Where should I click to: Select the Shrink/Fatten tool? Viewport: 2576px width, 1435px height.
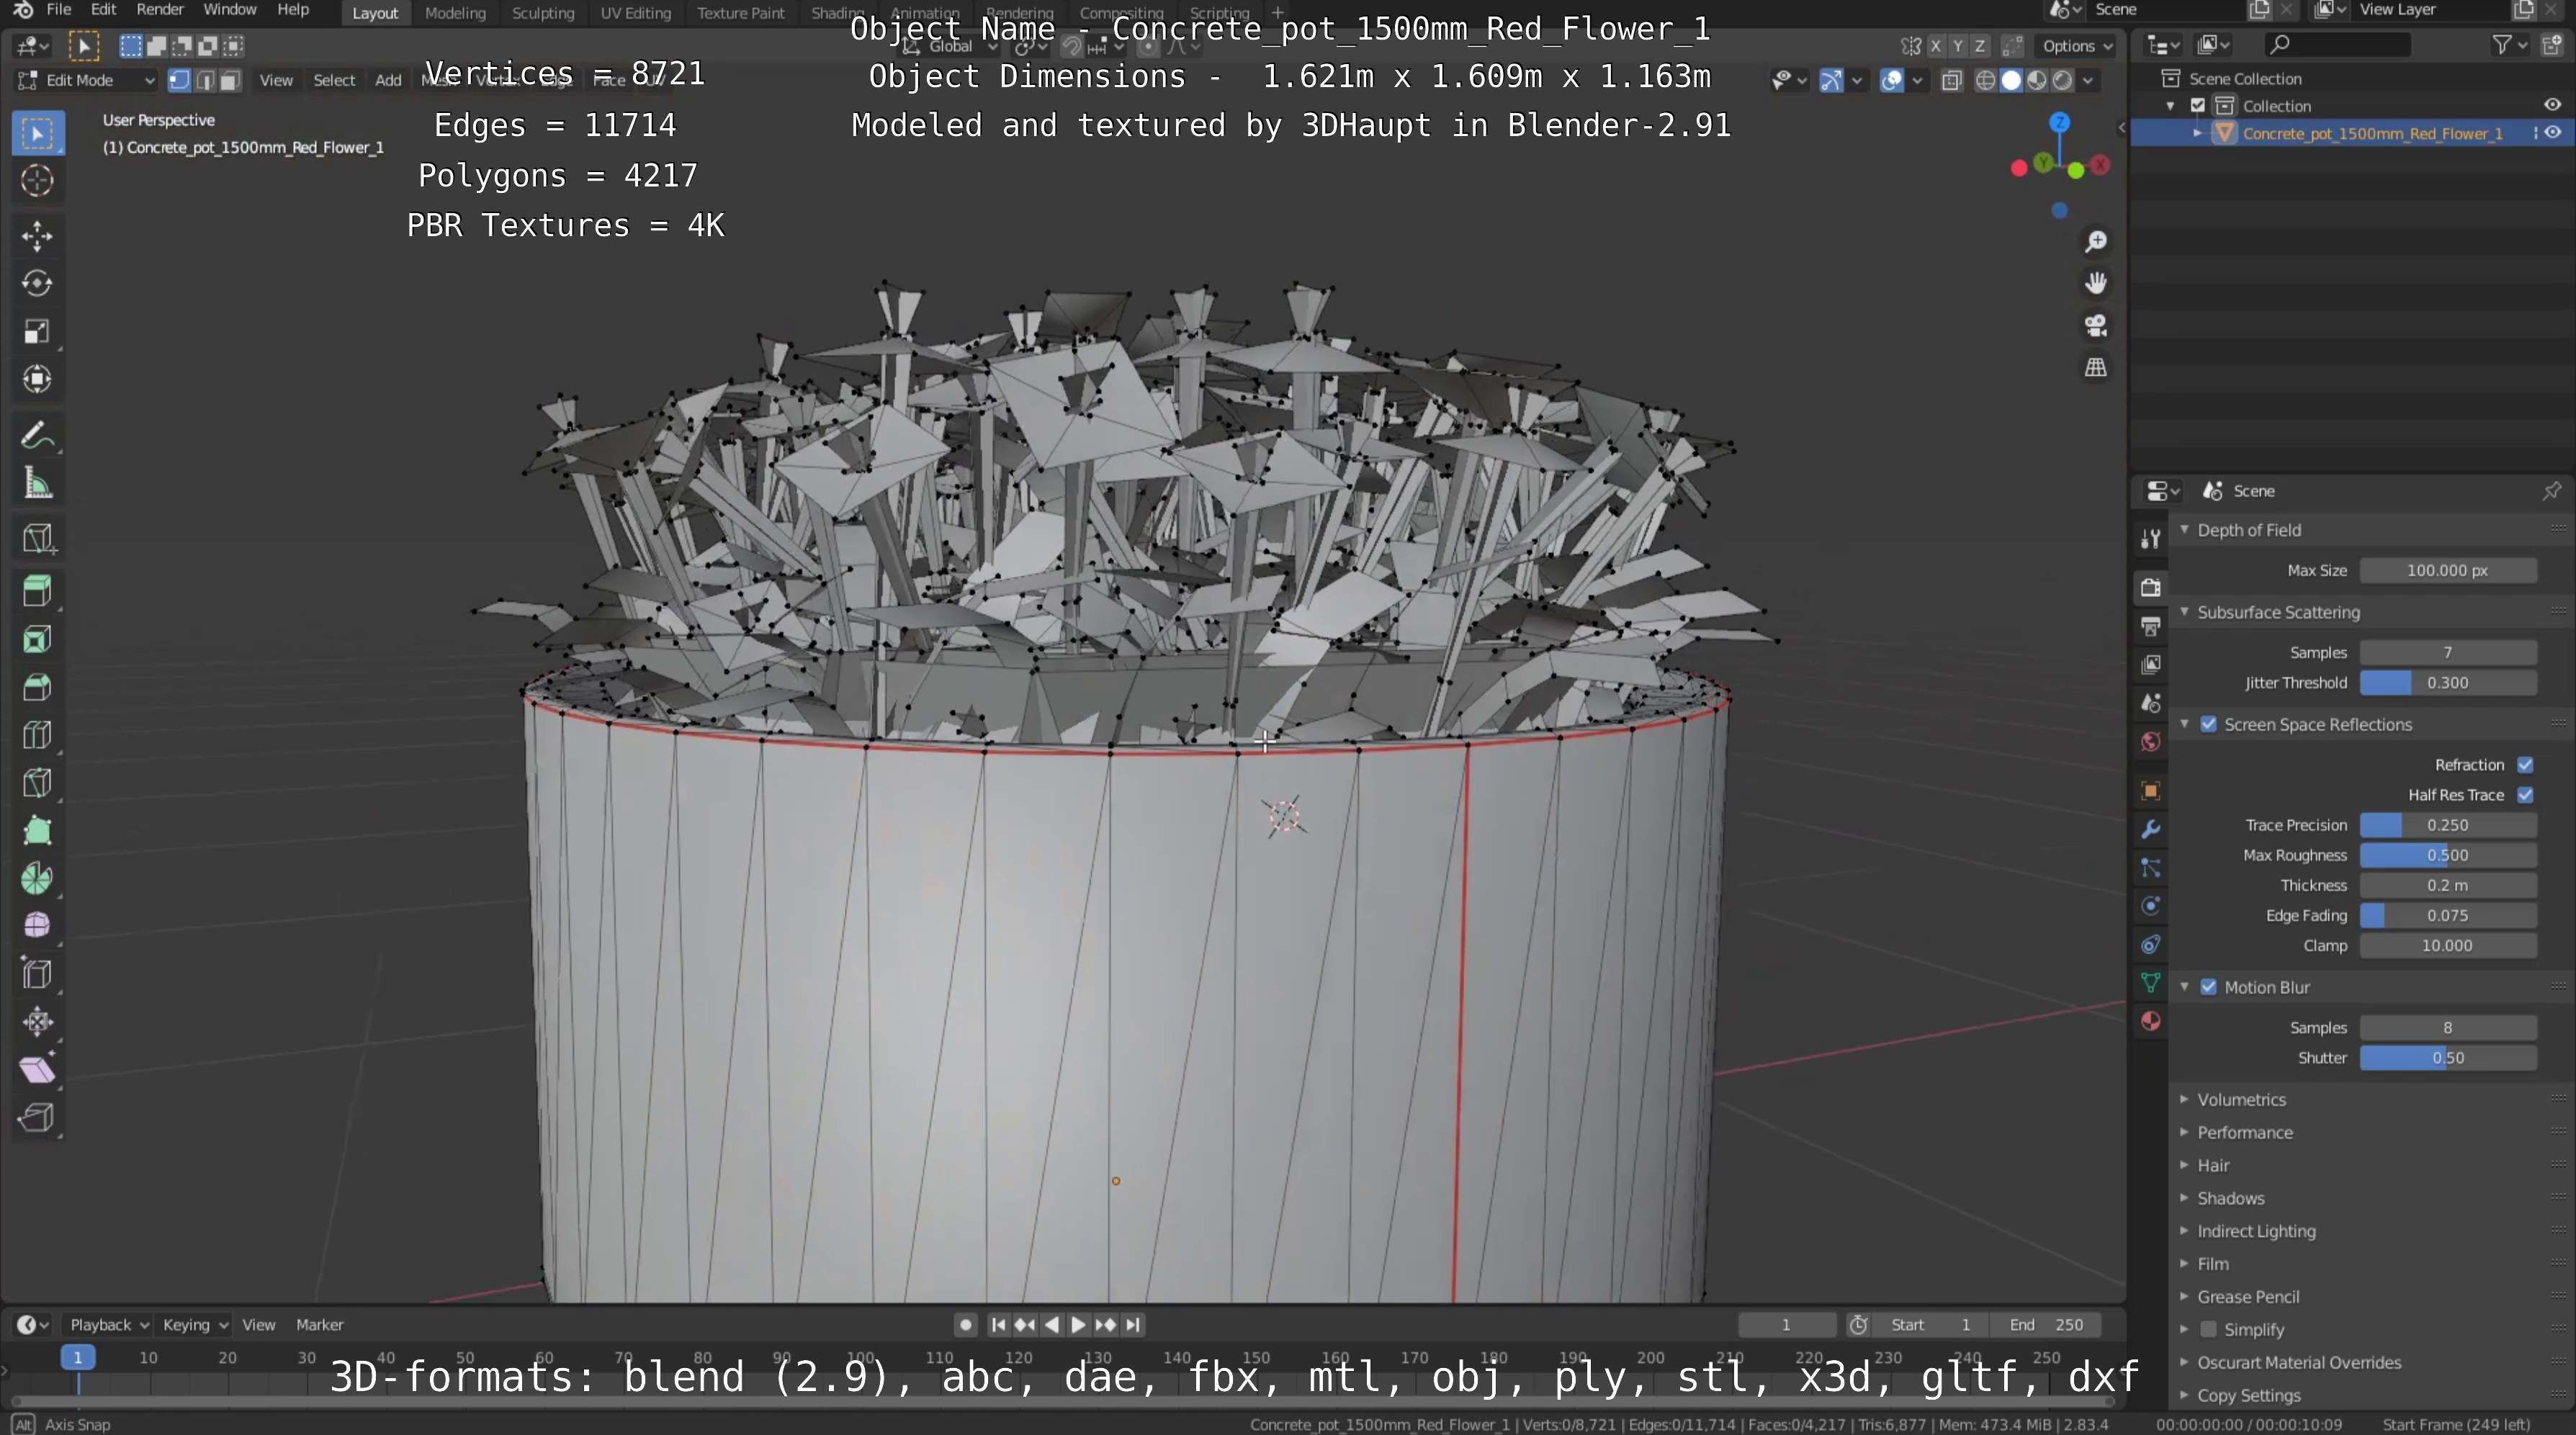38,1022
